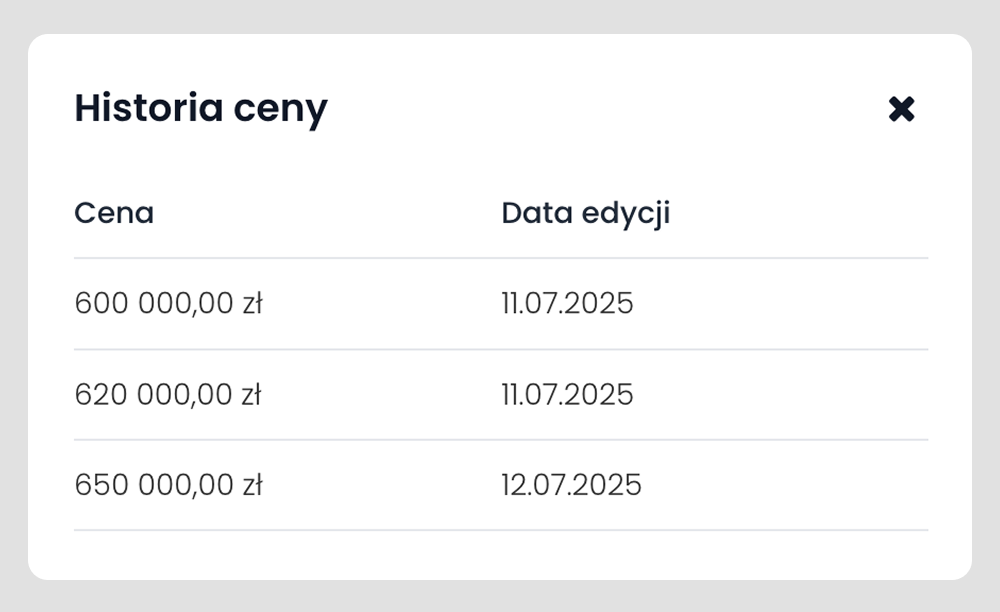The image size is (1000, 612).
Task: Click the zł symbol in the 600 000,00 row
Action: pyautogui.click(x=250, y=303)
